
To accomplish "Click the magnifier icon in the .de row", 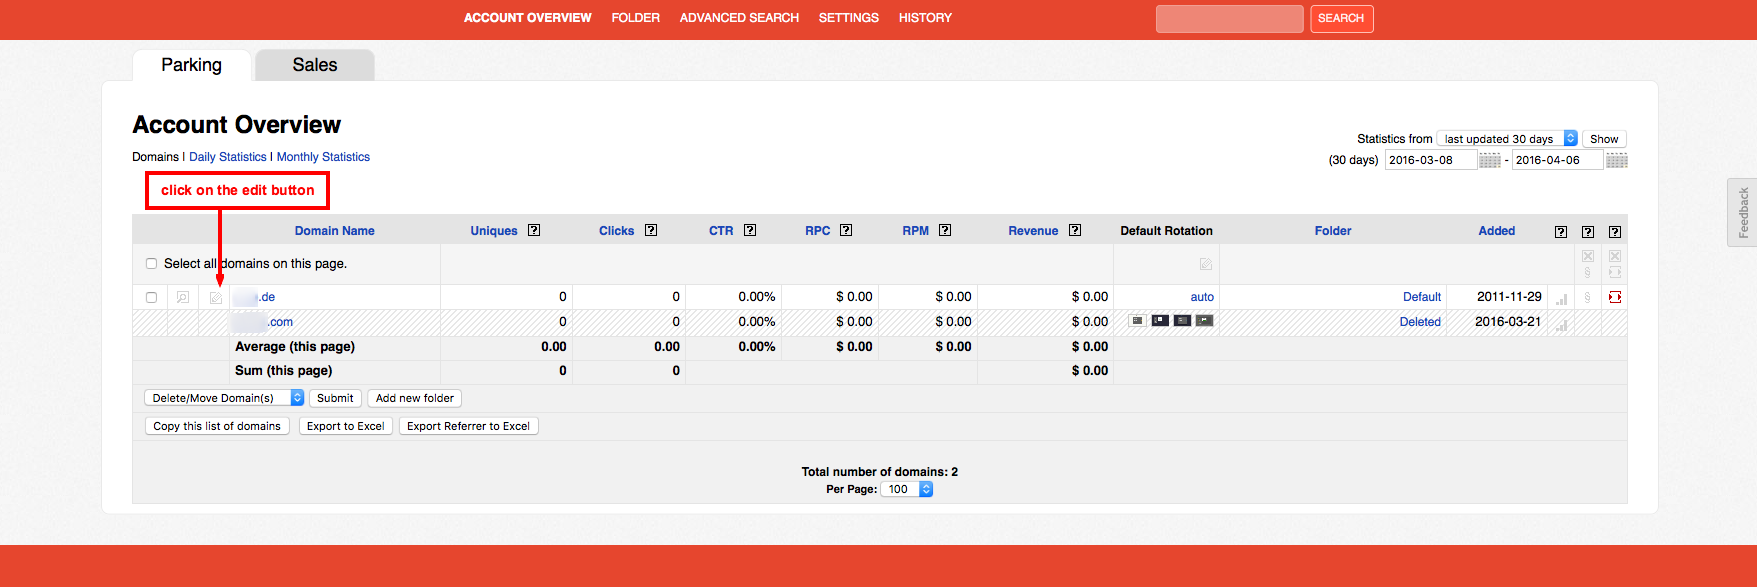I will point(183,297).
